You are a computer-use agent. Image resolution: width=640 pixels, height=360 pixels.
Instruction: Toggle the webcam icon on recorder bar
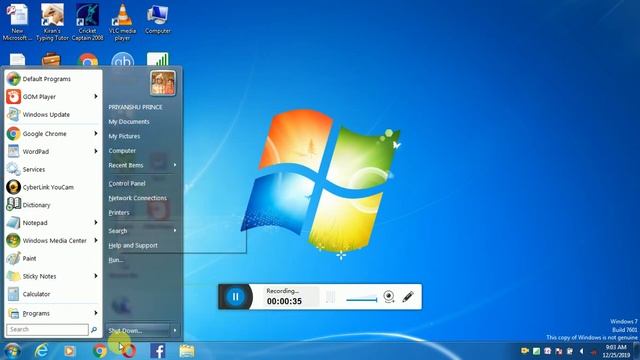tap(389, 297)
